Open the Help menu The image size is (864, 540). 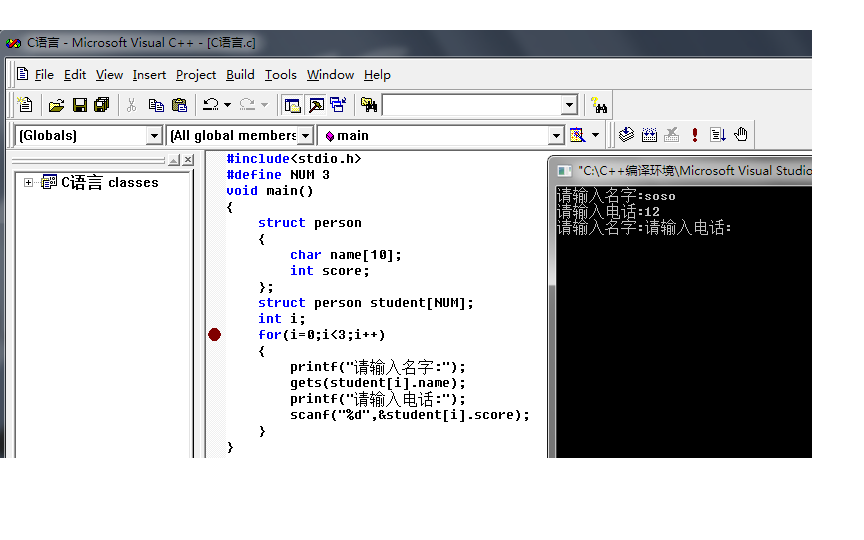tap(377, 75)
